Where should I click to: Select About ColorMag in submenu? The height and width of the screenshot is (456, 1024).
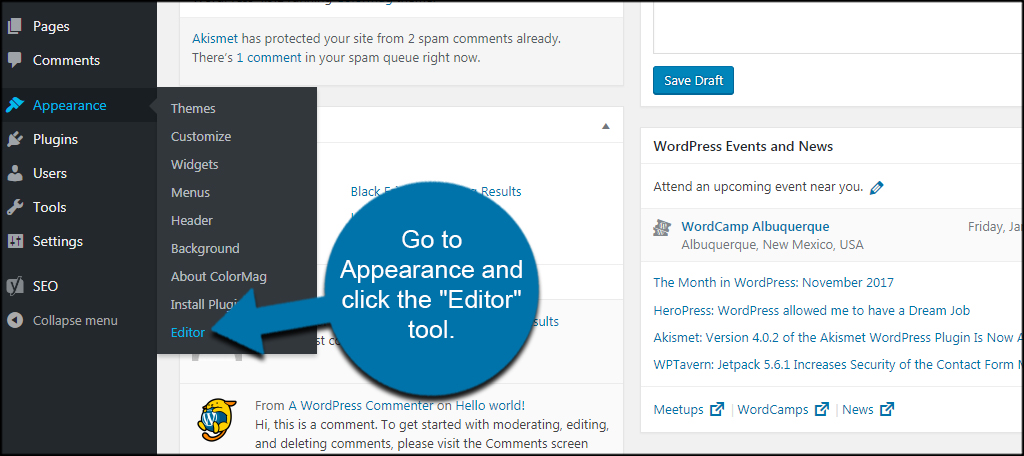click(219, 276)
